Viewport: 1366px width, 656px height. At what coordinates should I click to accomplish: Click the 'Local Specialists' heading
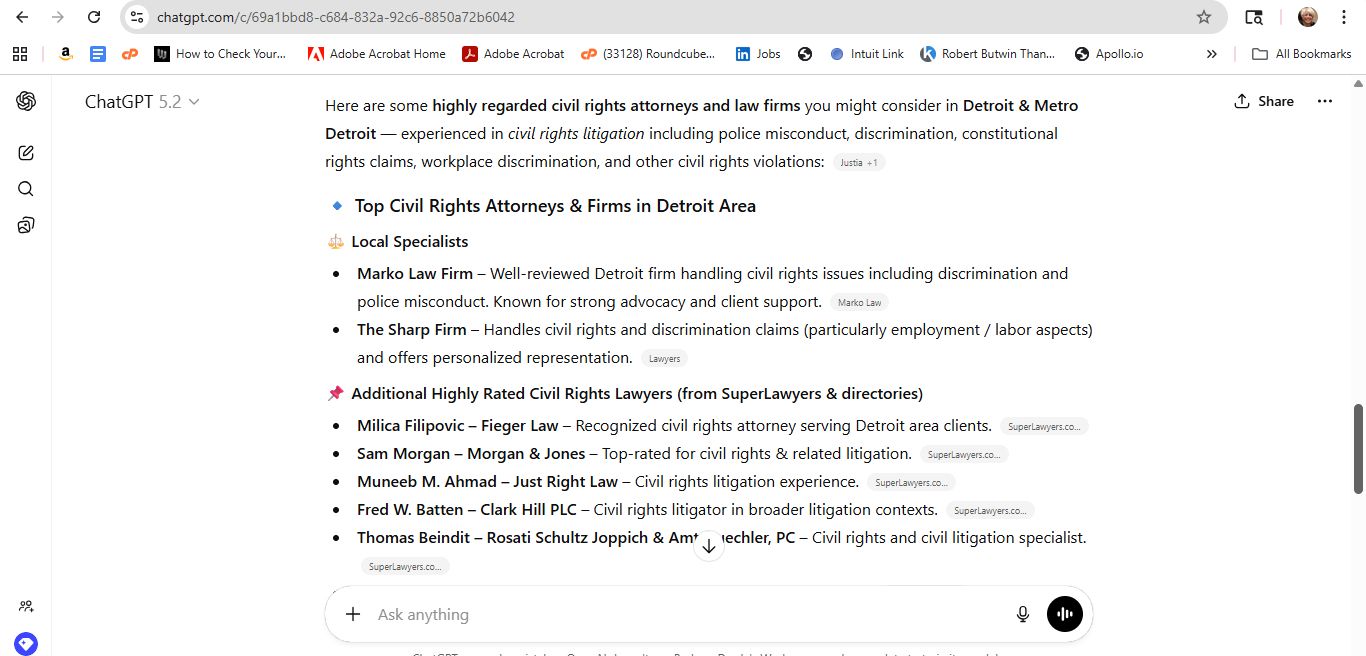click(x=410, y=241)
